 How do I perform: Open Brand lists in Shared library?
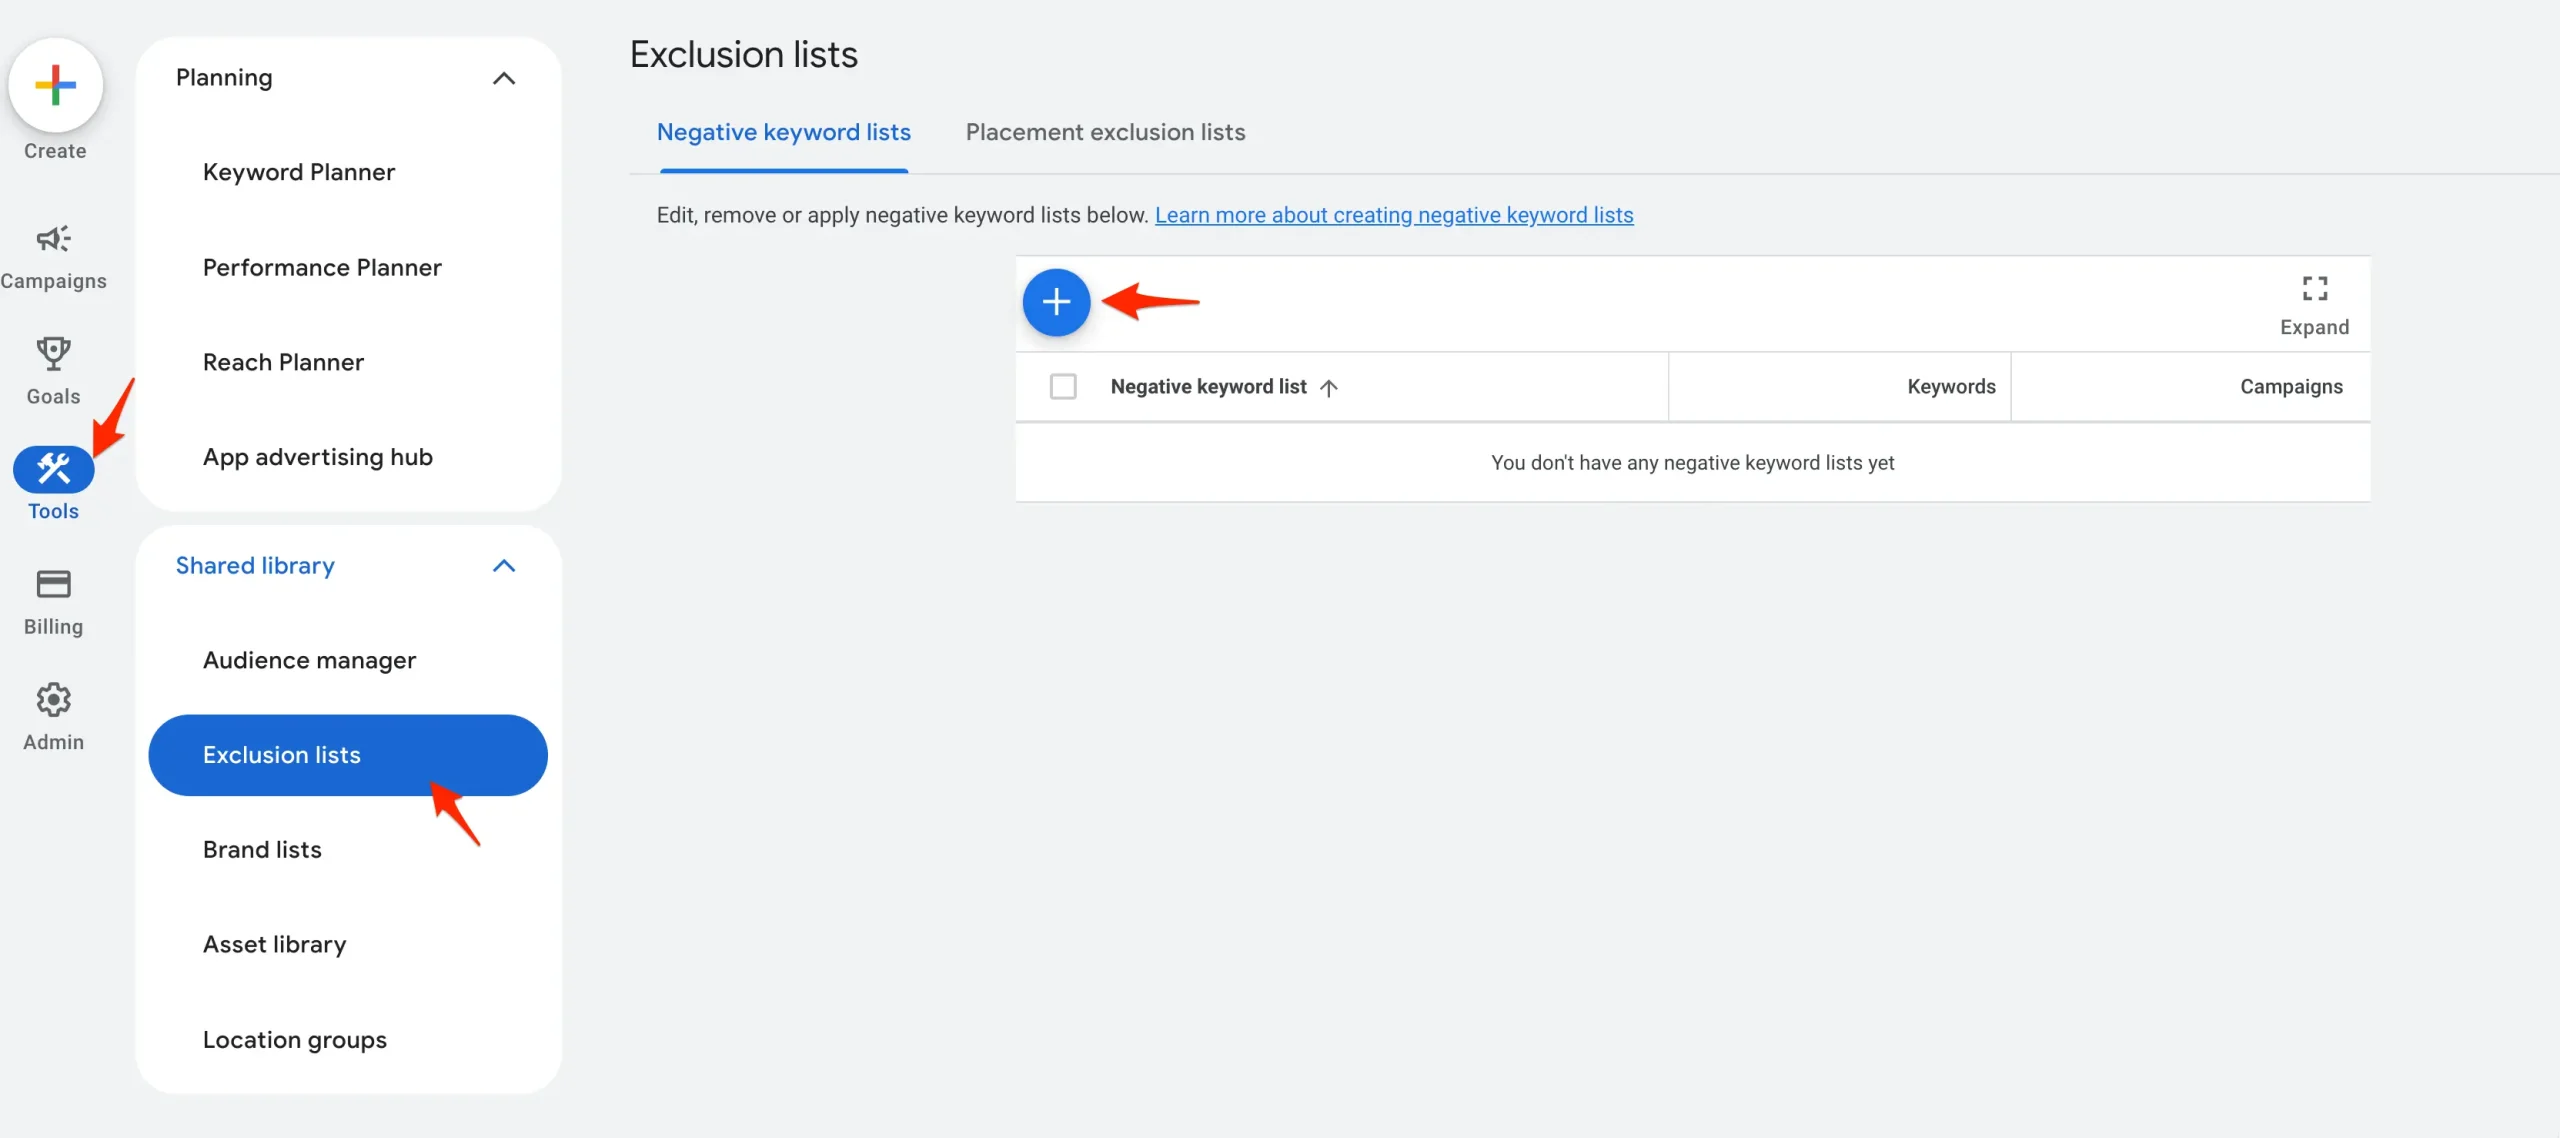[262, 850]
